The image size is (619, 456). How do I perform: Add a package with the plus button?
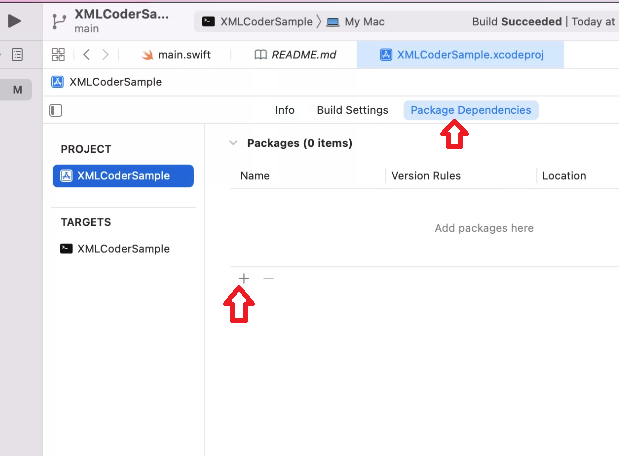pos(244,278)
